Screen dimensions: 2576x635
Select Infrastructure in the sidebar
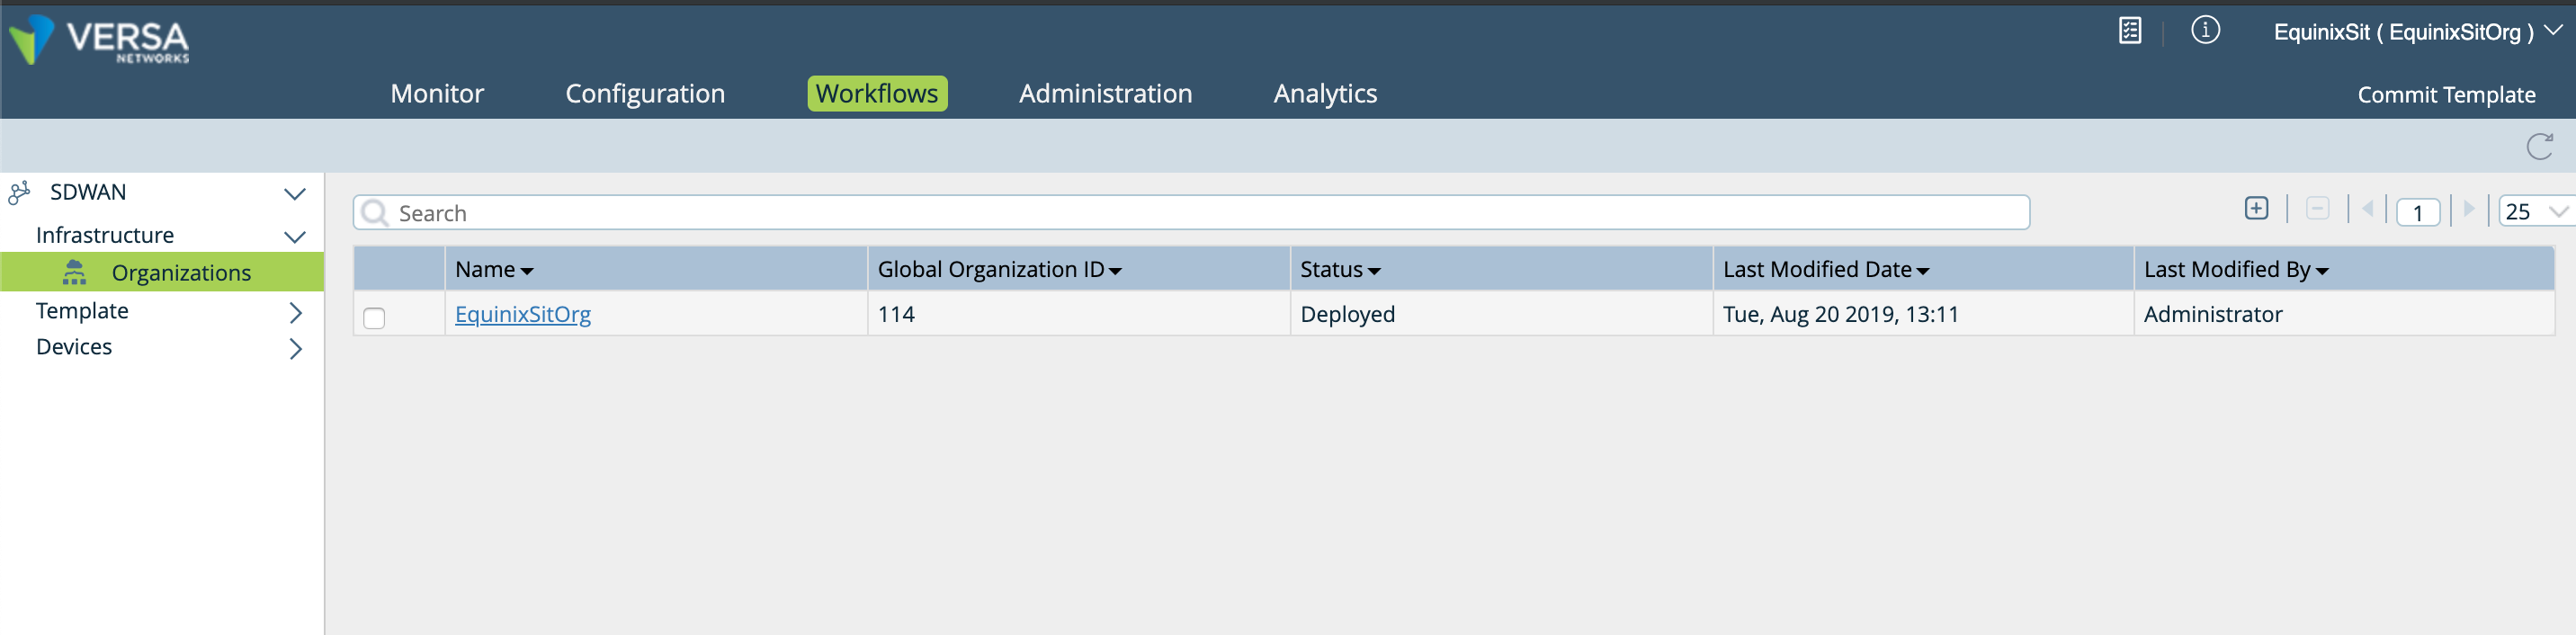tap(105, 235)
